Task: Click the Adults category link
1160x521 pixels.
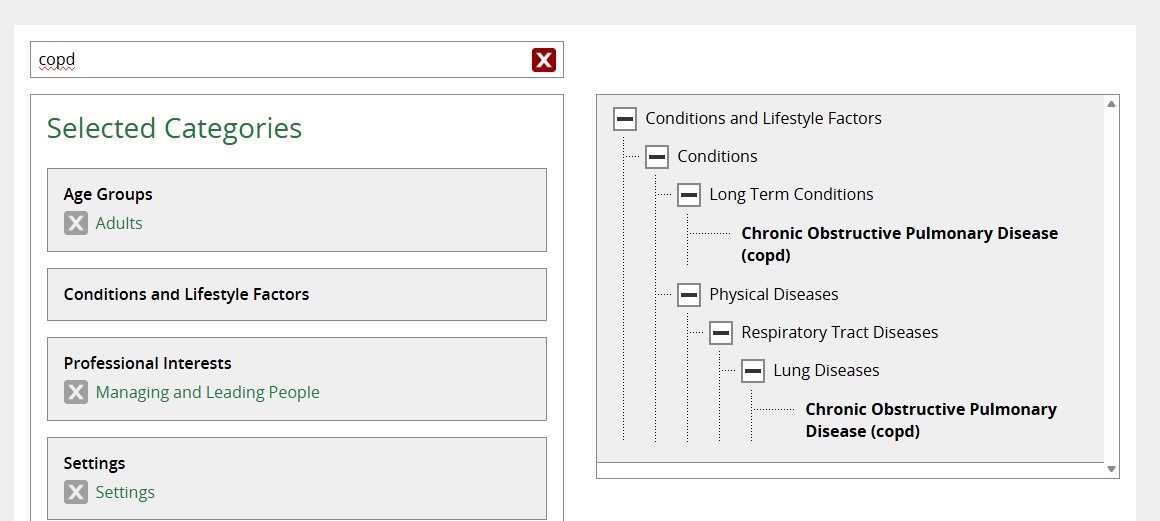Action: [119, 223]
